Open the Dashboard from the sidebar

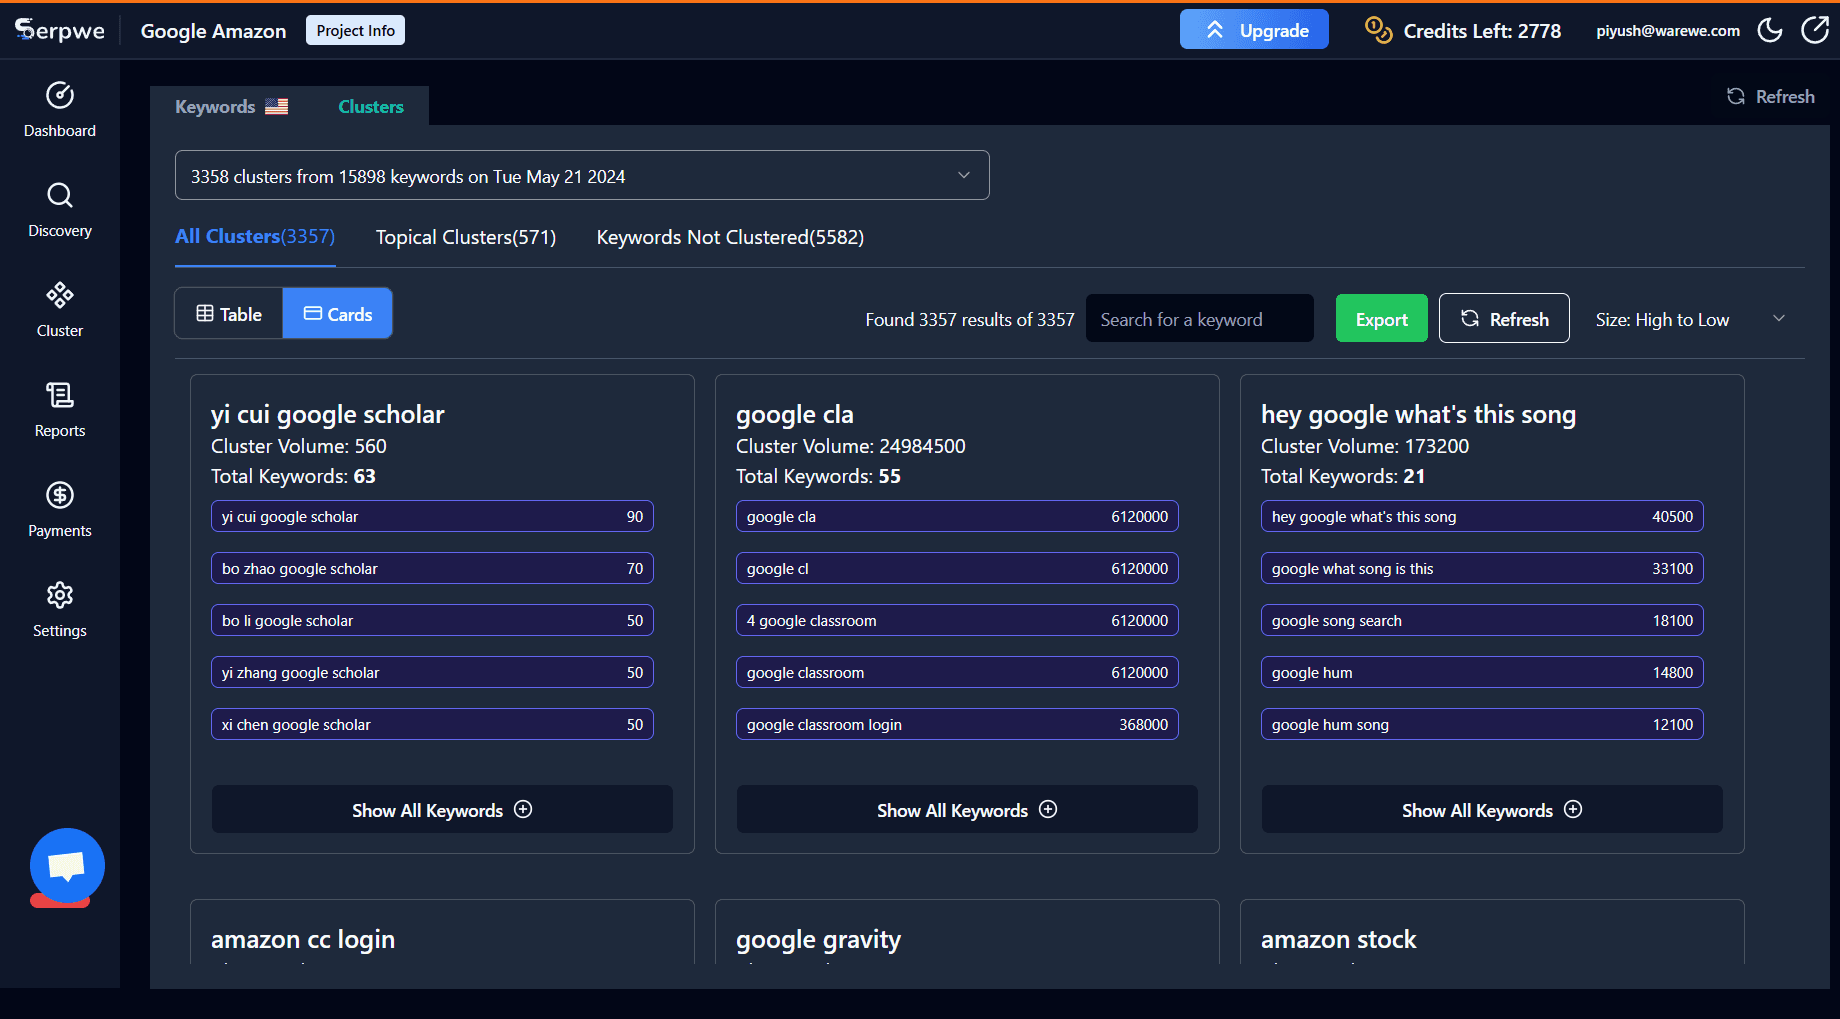[x=59, y=110]
